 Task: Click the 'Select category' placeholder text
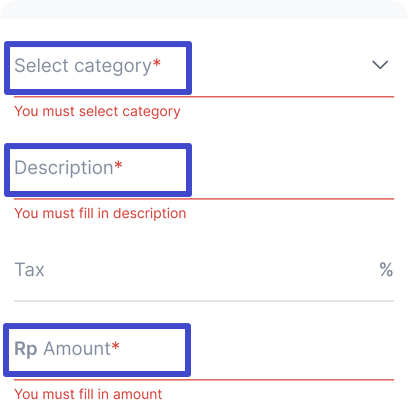tap(83, 66)
